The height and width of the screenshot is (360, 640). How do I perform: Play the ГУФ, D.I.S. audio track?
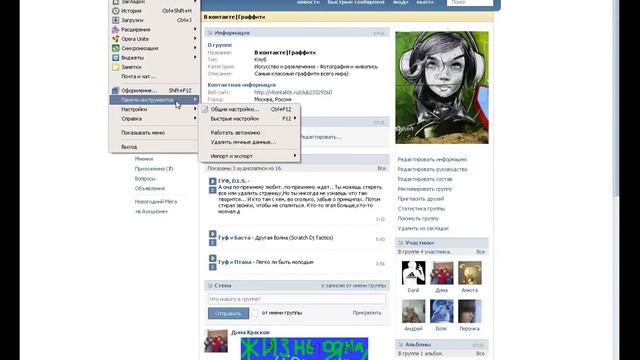[x=213, y=181]
